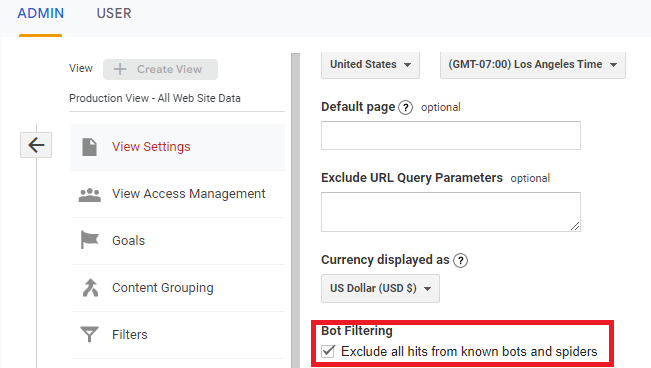The height and width of the screenshot is (368, 651).
Task: Click the Filters funnel icon
Action: [89, 334]
